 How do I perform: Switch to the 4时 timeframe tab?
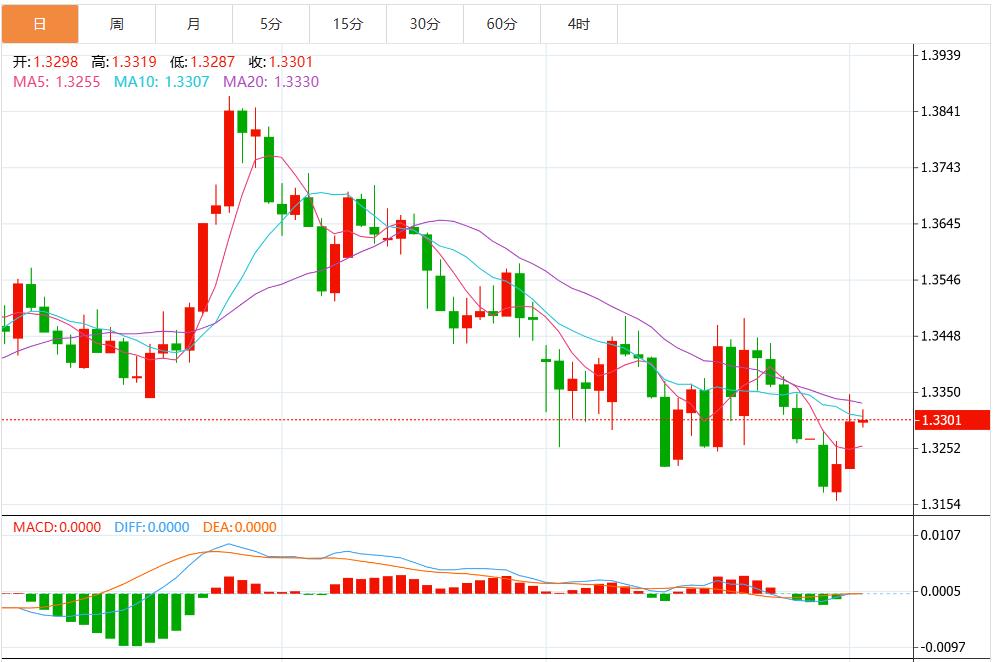click(578, 24)
